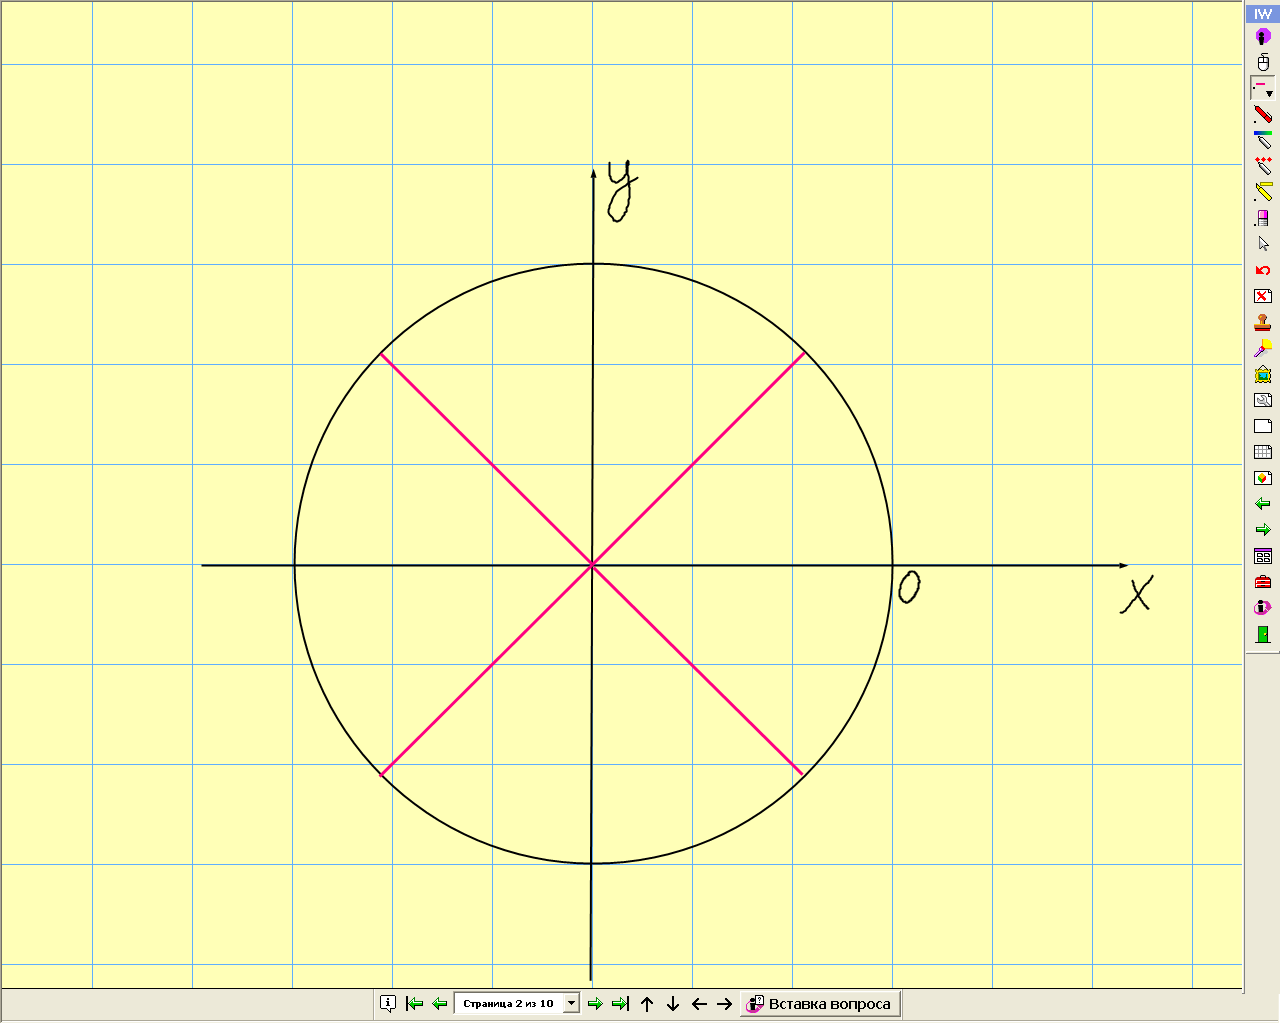This screenshot has width=1280, height=1024.
Task: Open the page sorter thumbnails icon
Action: (x=1263, y=556)
